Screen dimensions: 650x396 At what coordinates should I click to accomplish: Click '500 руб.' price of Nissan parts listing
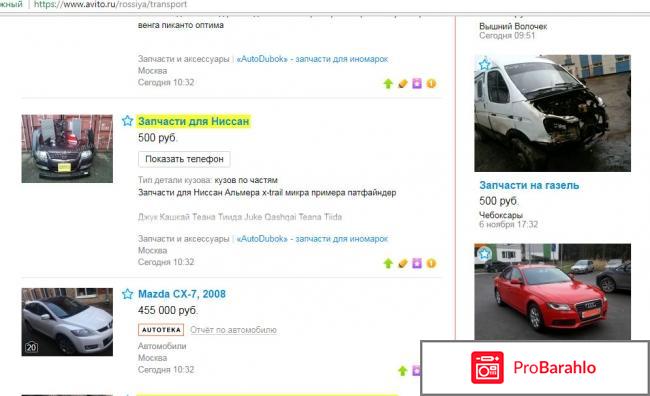coord(157,137)
